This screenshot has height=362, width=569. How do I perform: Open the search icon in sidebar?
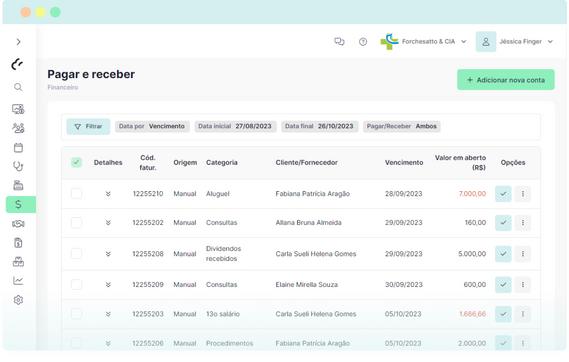pyautogui.click(x=18, y=87)
